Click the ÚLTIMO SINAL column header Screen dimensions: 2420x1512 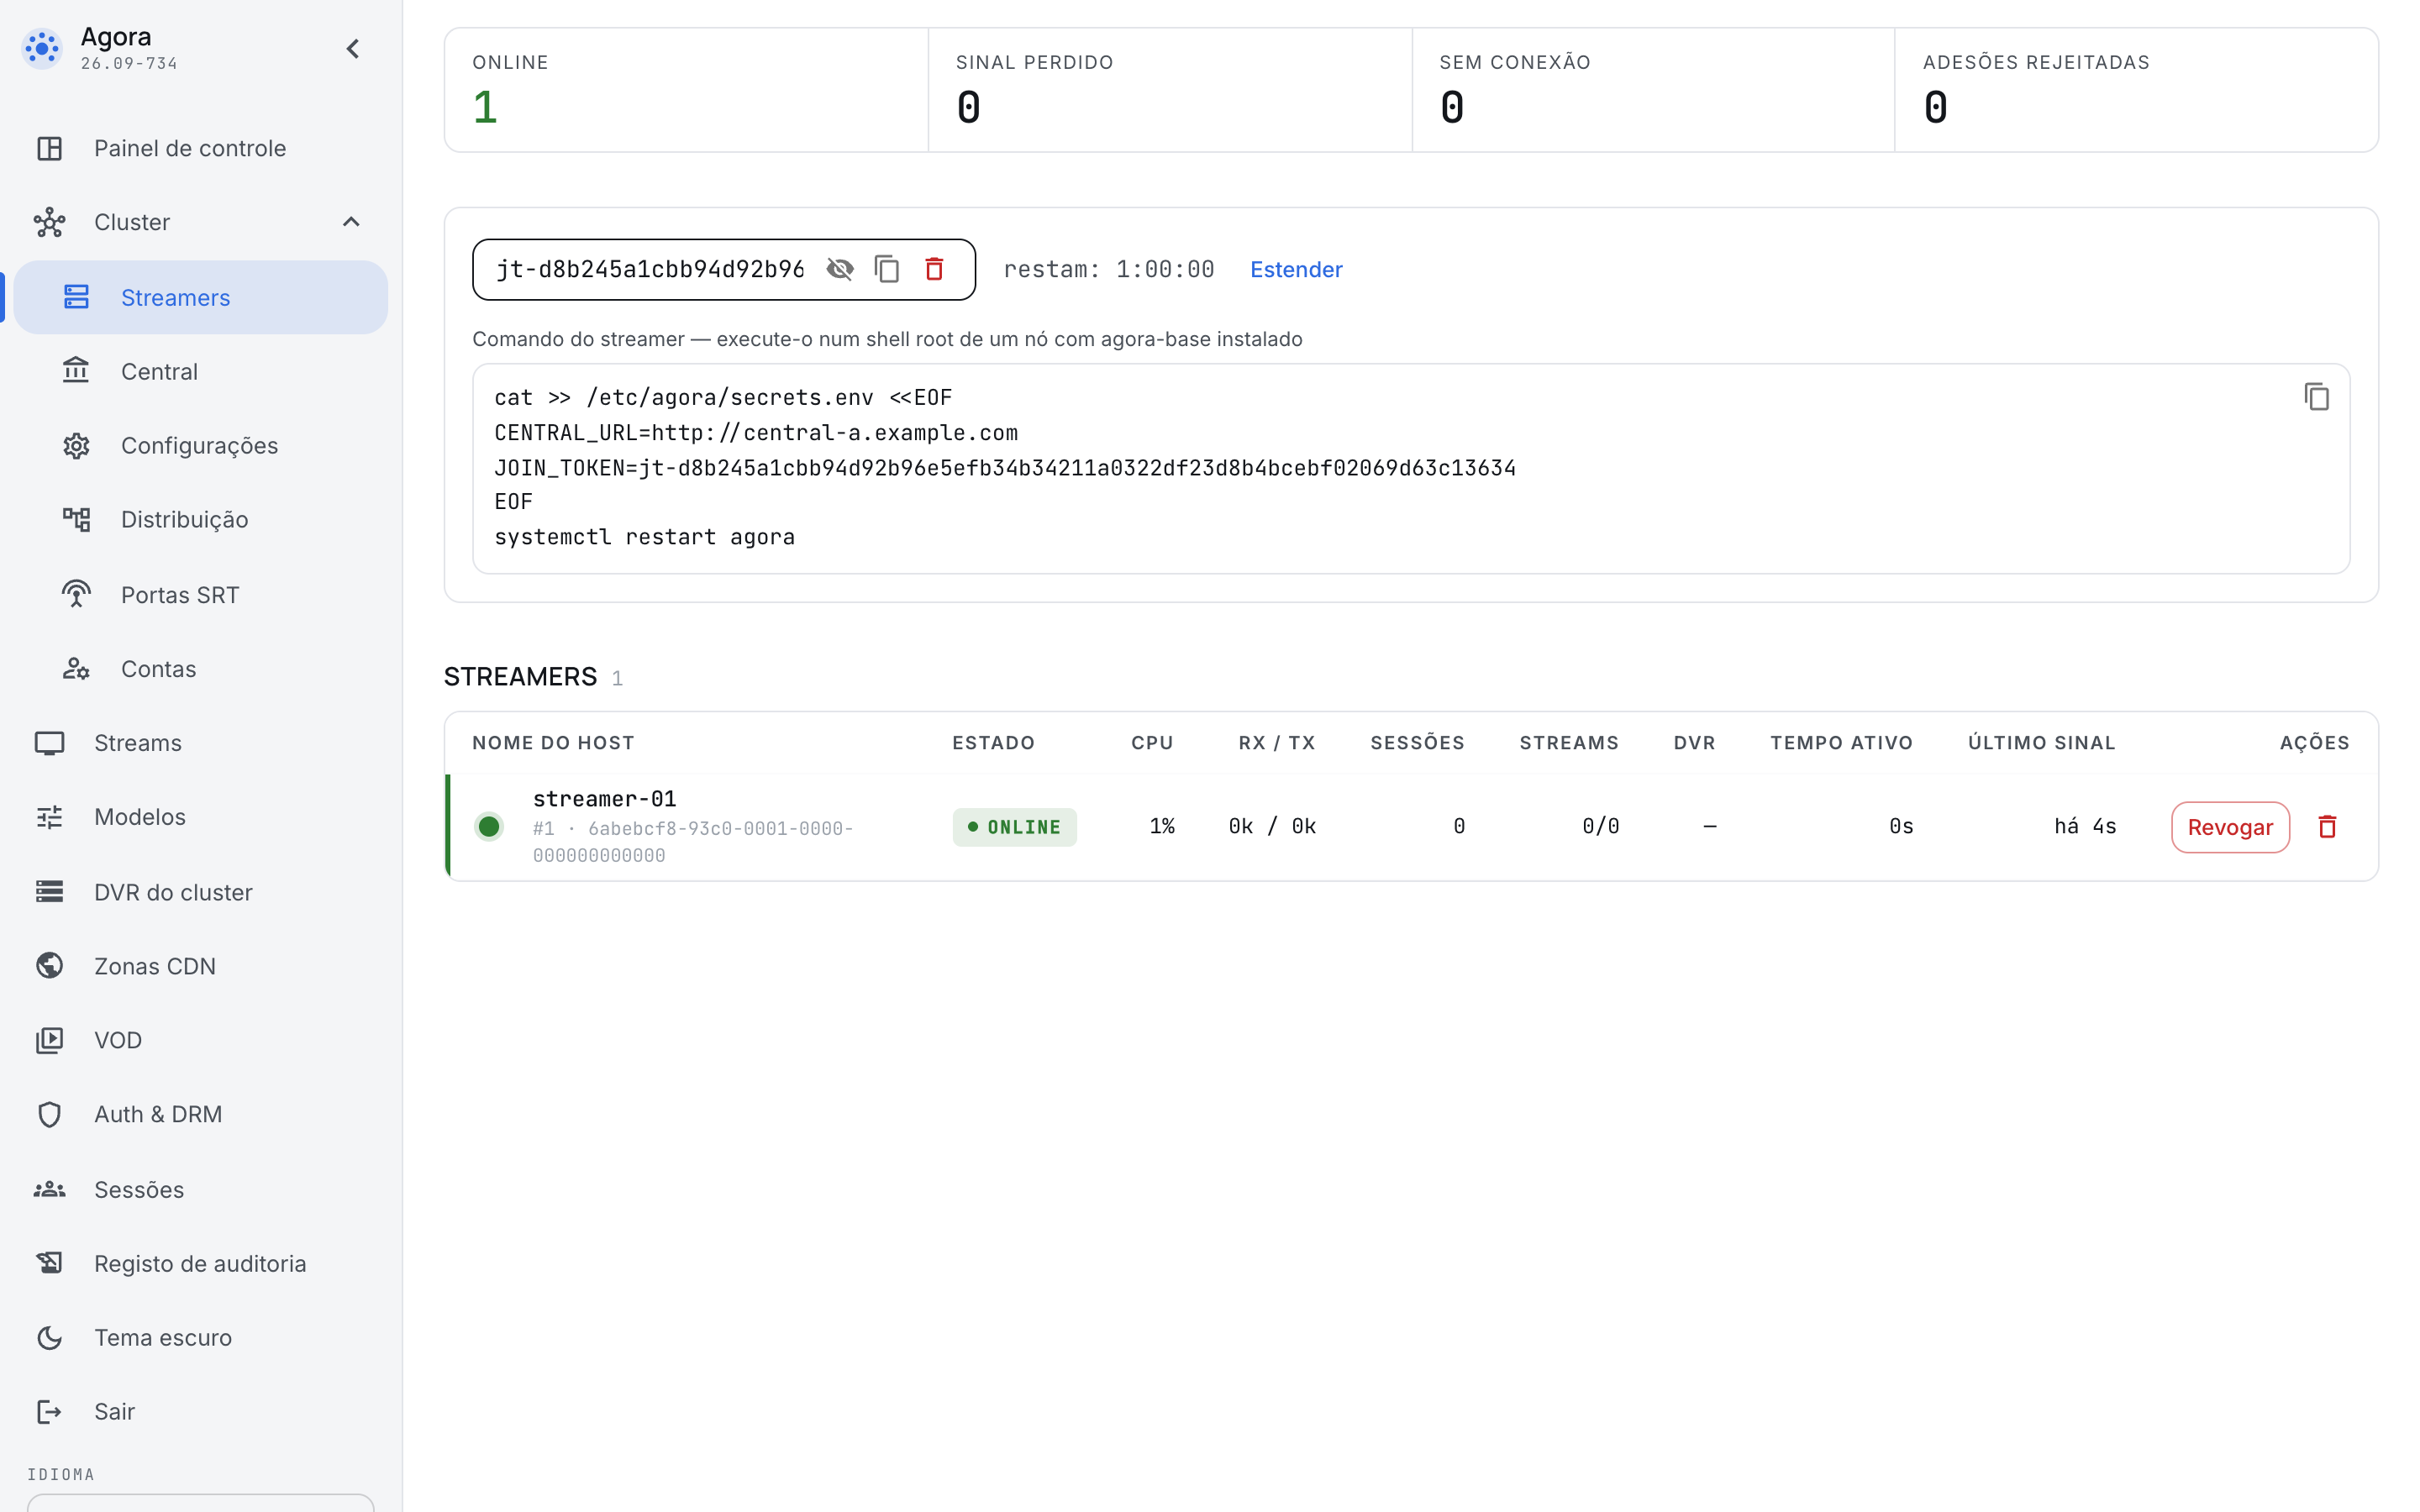pyautogui.click(x=2041, y=743)
